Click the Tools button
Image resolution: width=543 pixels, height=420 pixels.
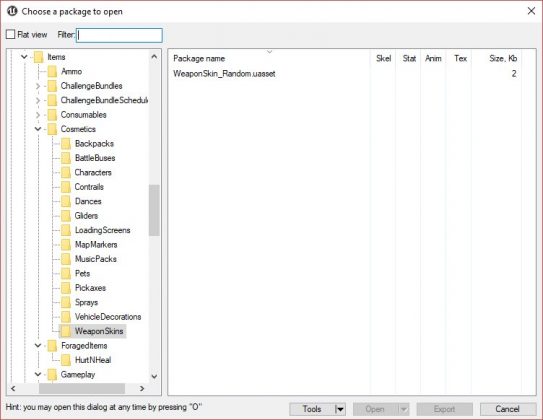(x=312, y=409)
